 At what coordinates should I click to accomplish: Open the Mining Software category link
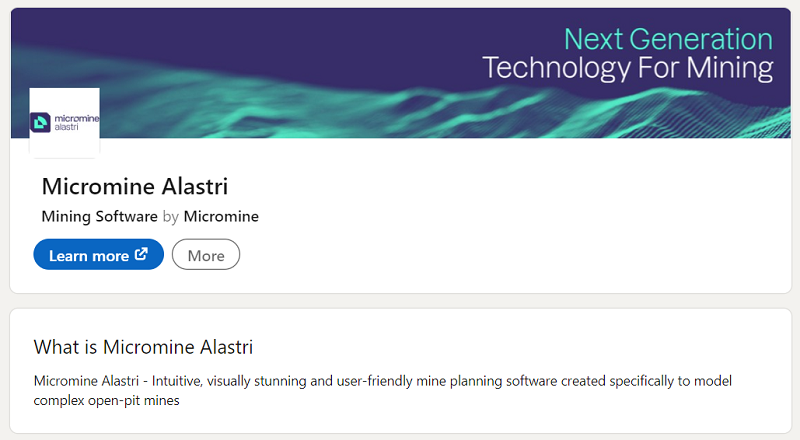coord(99,216)
